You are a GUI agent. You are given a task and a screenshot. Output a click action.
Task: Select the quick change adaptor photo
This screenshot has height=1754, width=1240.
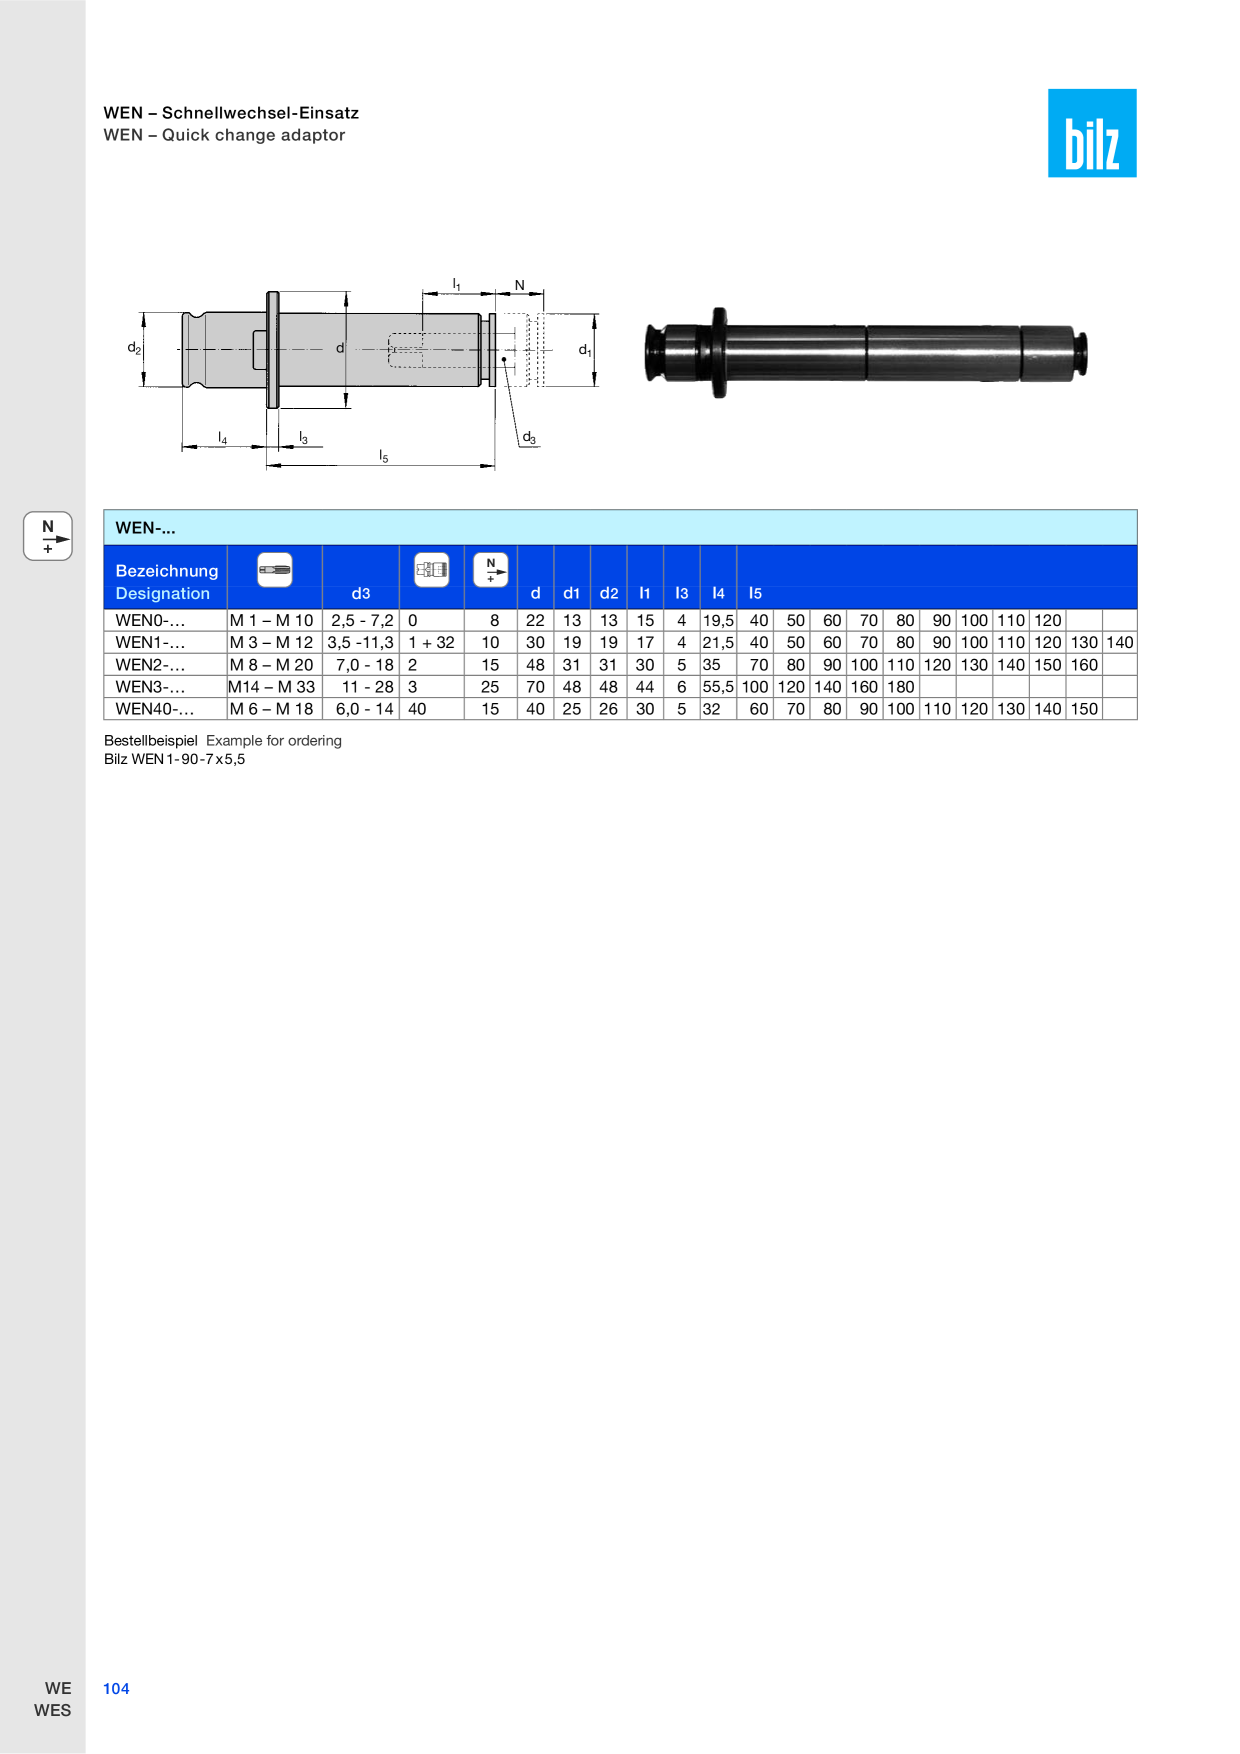(x=866, y=353)
